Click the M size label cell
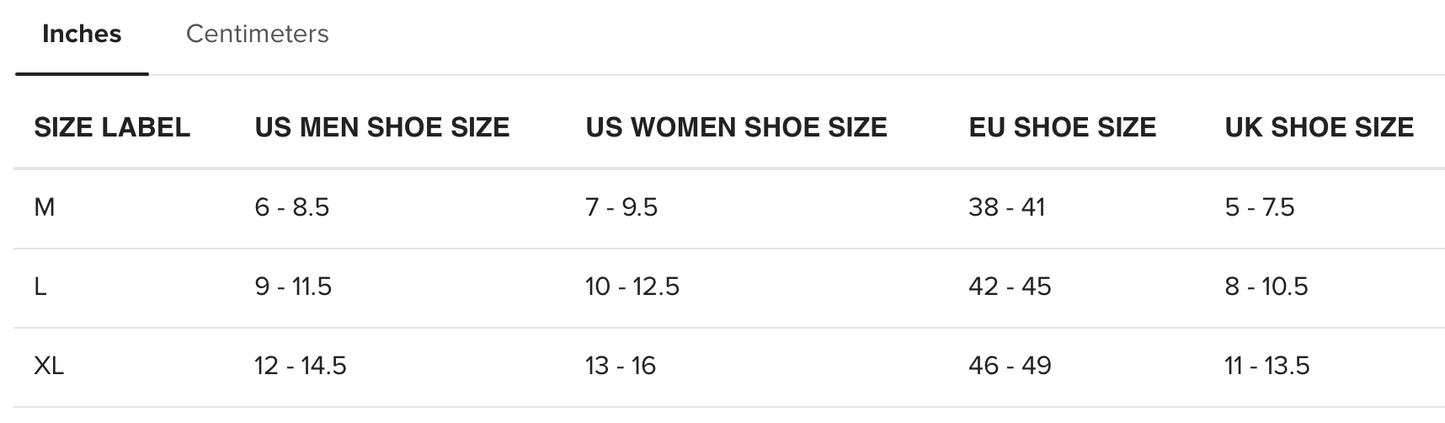Screen dimensions: 1445x423 pos(44,208)
